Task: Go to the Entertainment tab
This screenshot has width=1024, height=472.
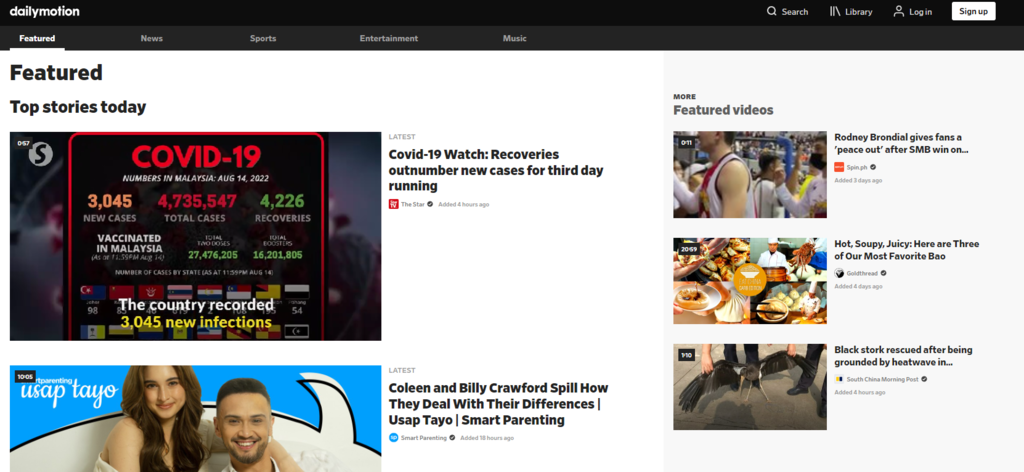Action: click(389, 39)
